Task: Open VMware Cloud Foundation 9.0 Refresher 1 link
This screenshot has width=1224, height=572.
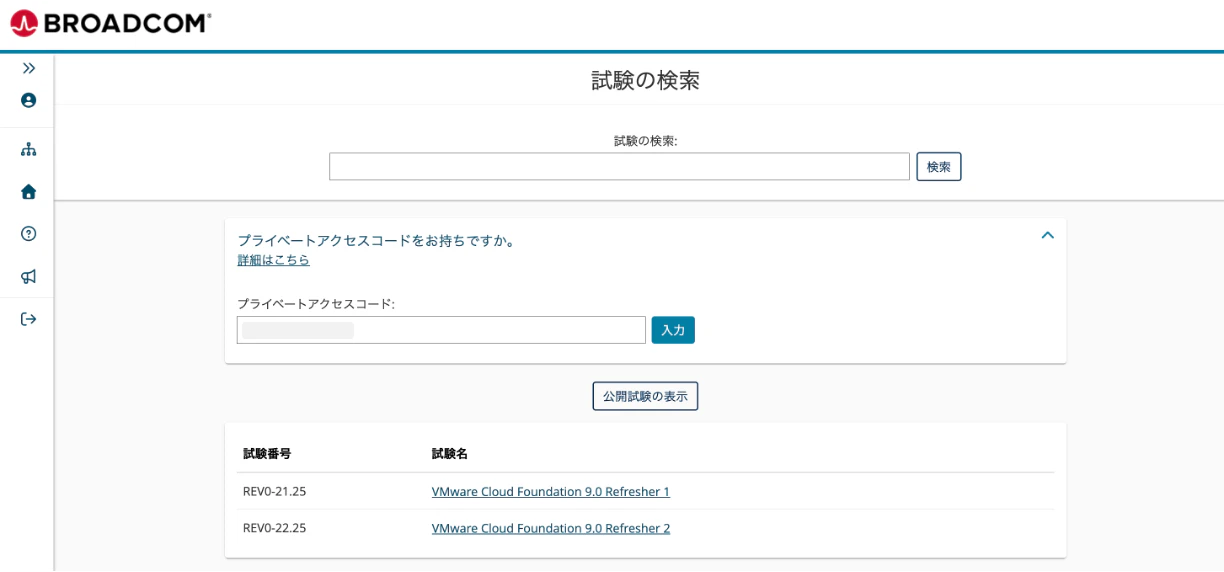Action: coord(551,491)
